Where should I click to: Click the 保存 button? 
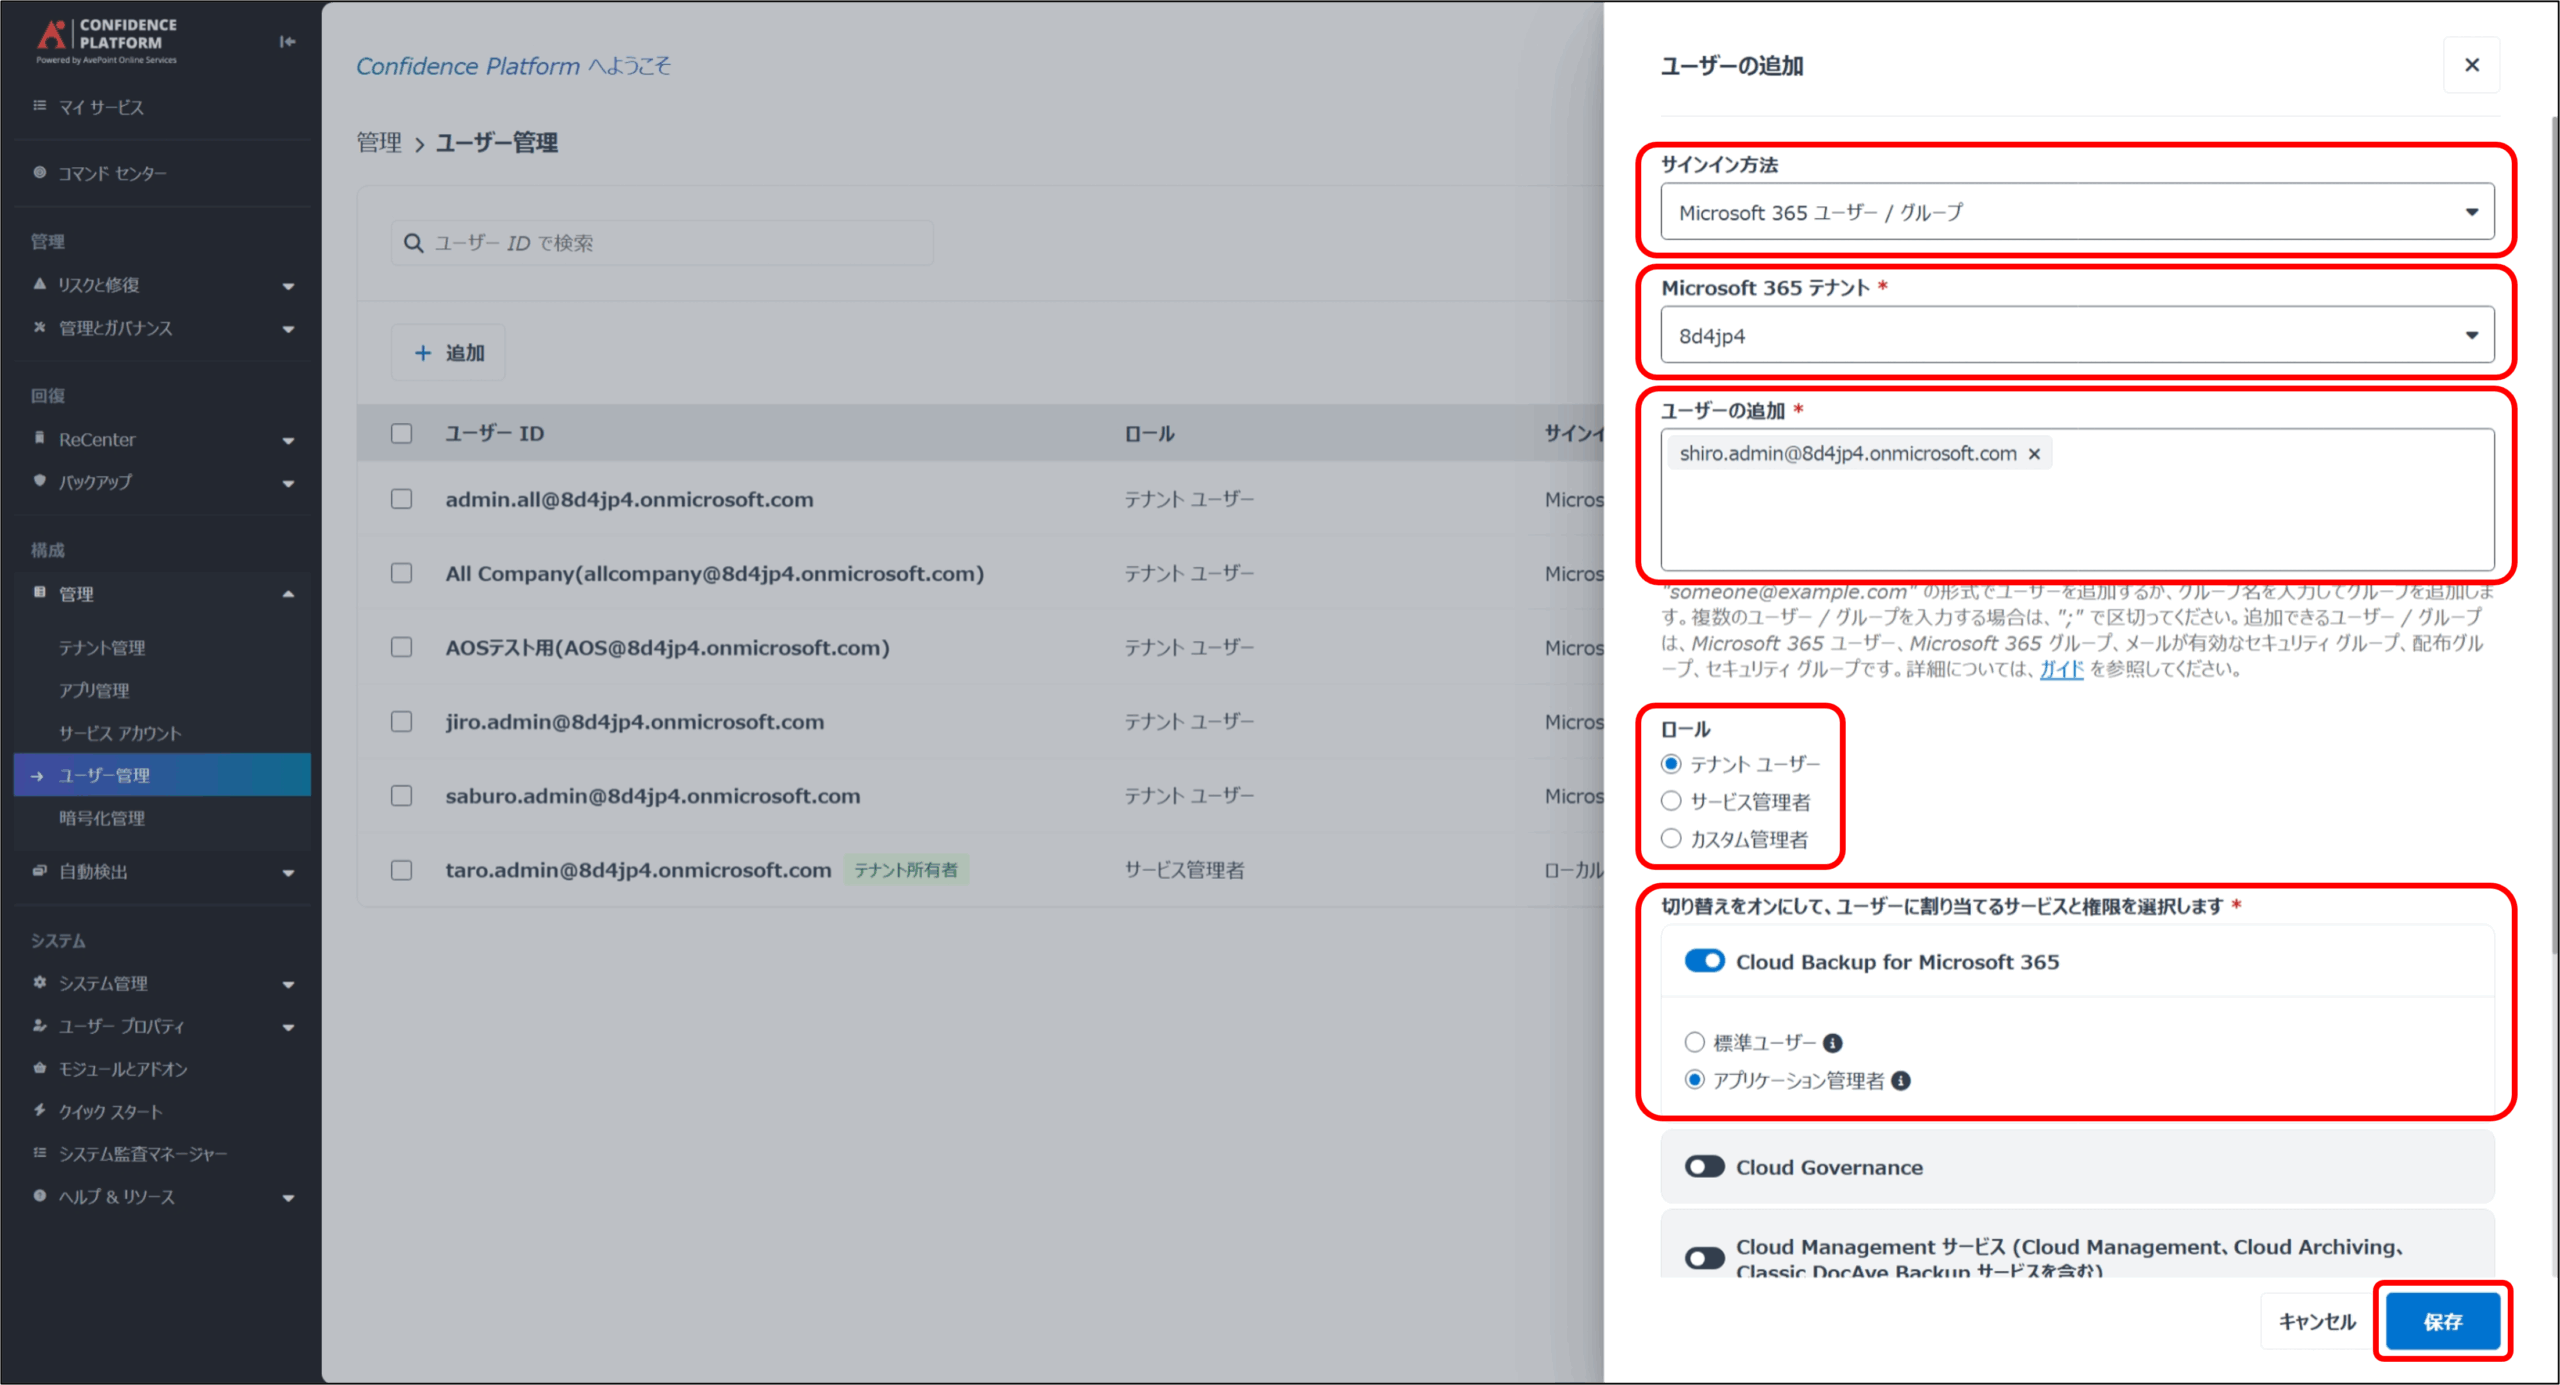[2441, 1321]
